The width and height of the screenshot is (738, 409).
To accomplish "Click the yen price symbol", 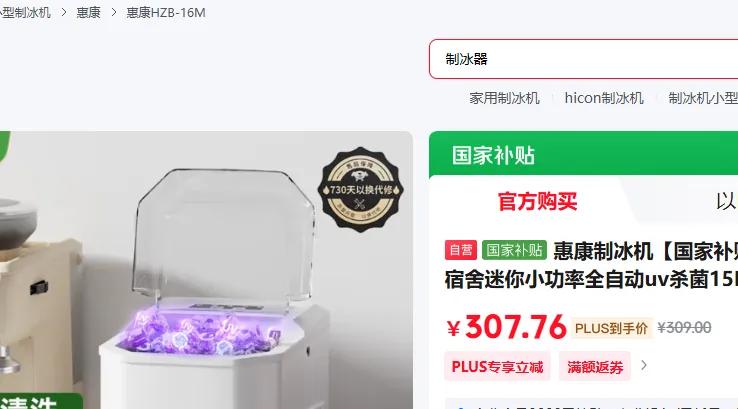I will [x=453, y=328].
